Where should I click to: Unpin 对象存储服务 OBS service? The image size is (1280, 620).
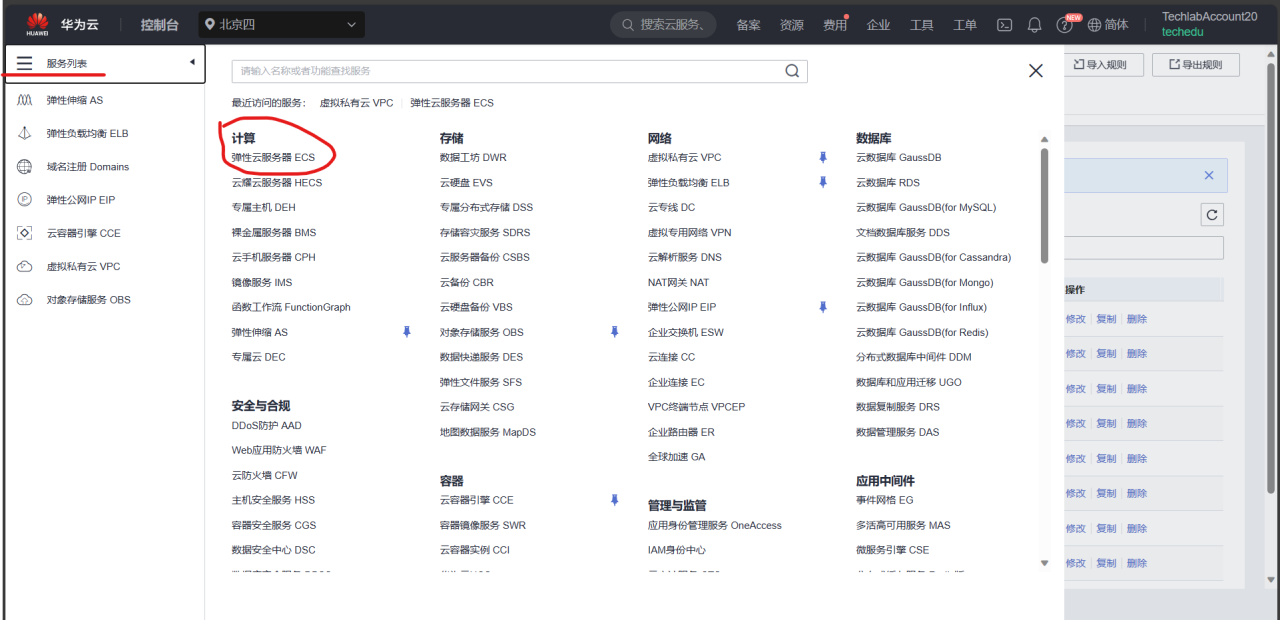[x=614, y=332]
